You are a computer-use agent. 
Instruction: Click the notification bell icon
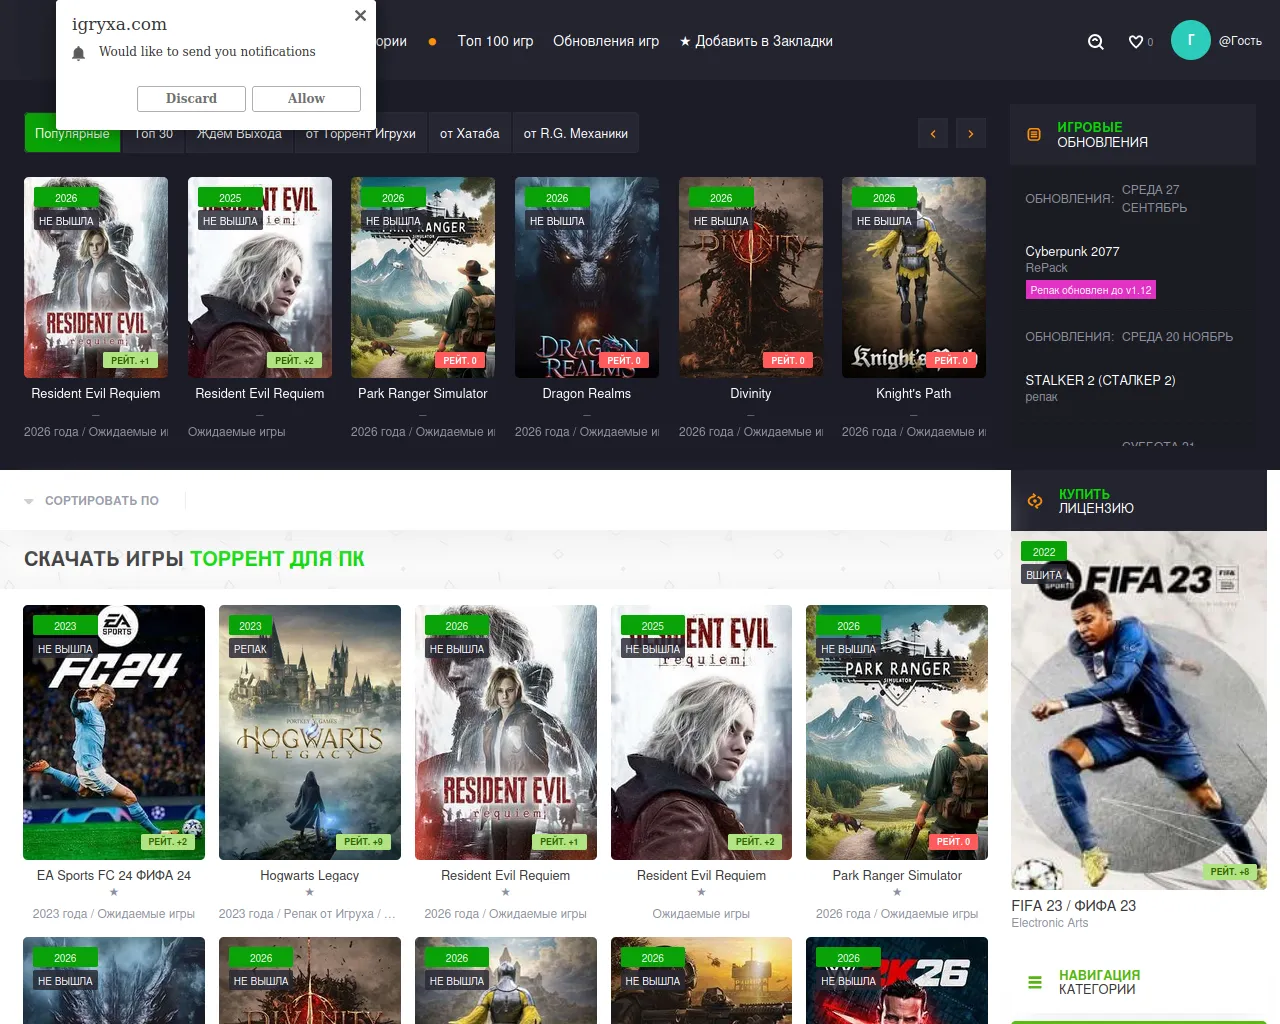[x=79, y=53]
